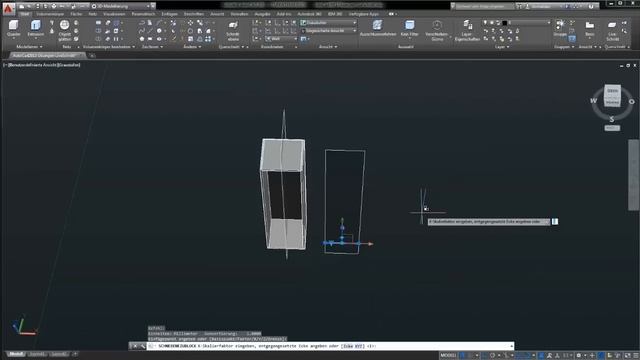Open the 3D-Modellierung workspace dropdown
The width and height of the screenshot is (640, 360).
pos(122,6)
